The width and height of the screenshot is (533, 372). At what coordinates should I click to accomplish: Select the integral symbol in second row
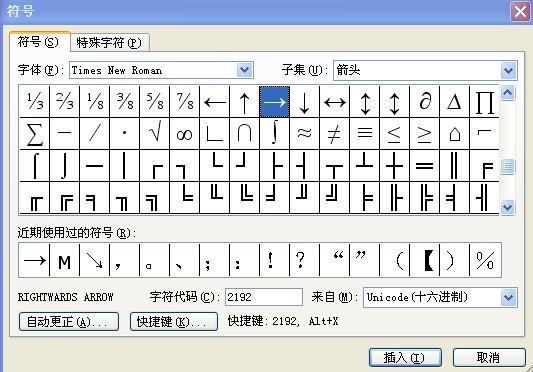click(x=274, y=134)
